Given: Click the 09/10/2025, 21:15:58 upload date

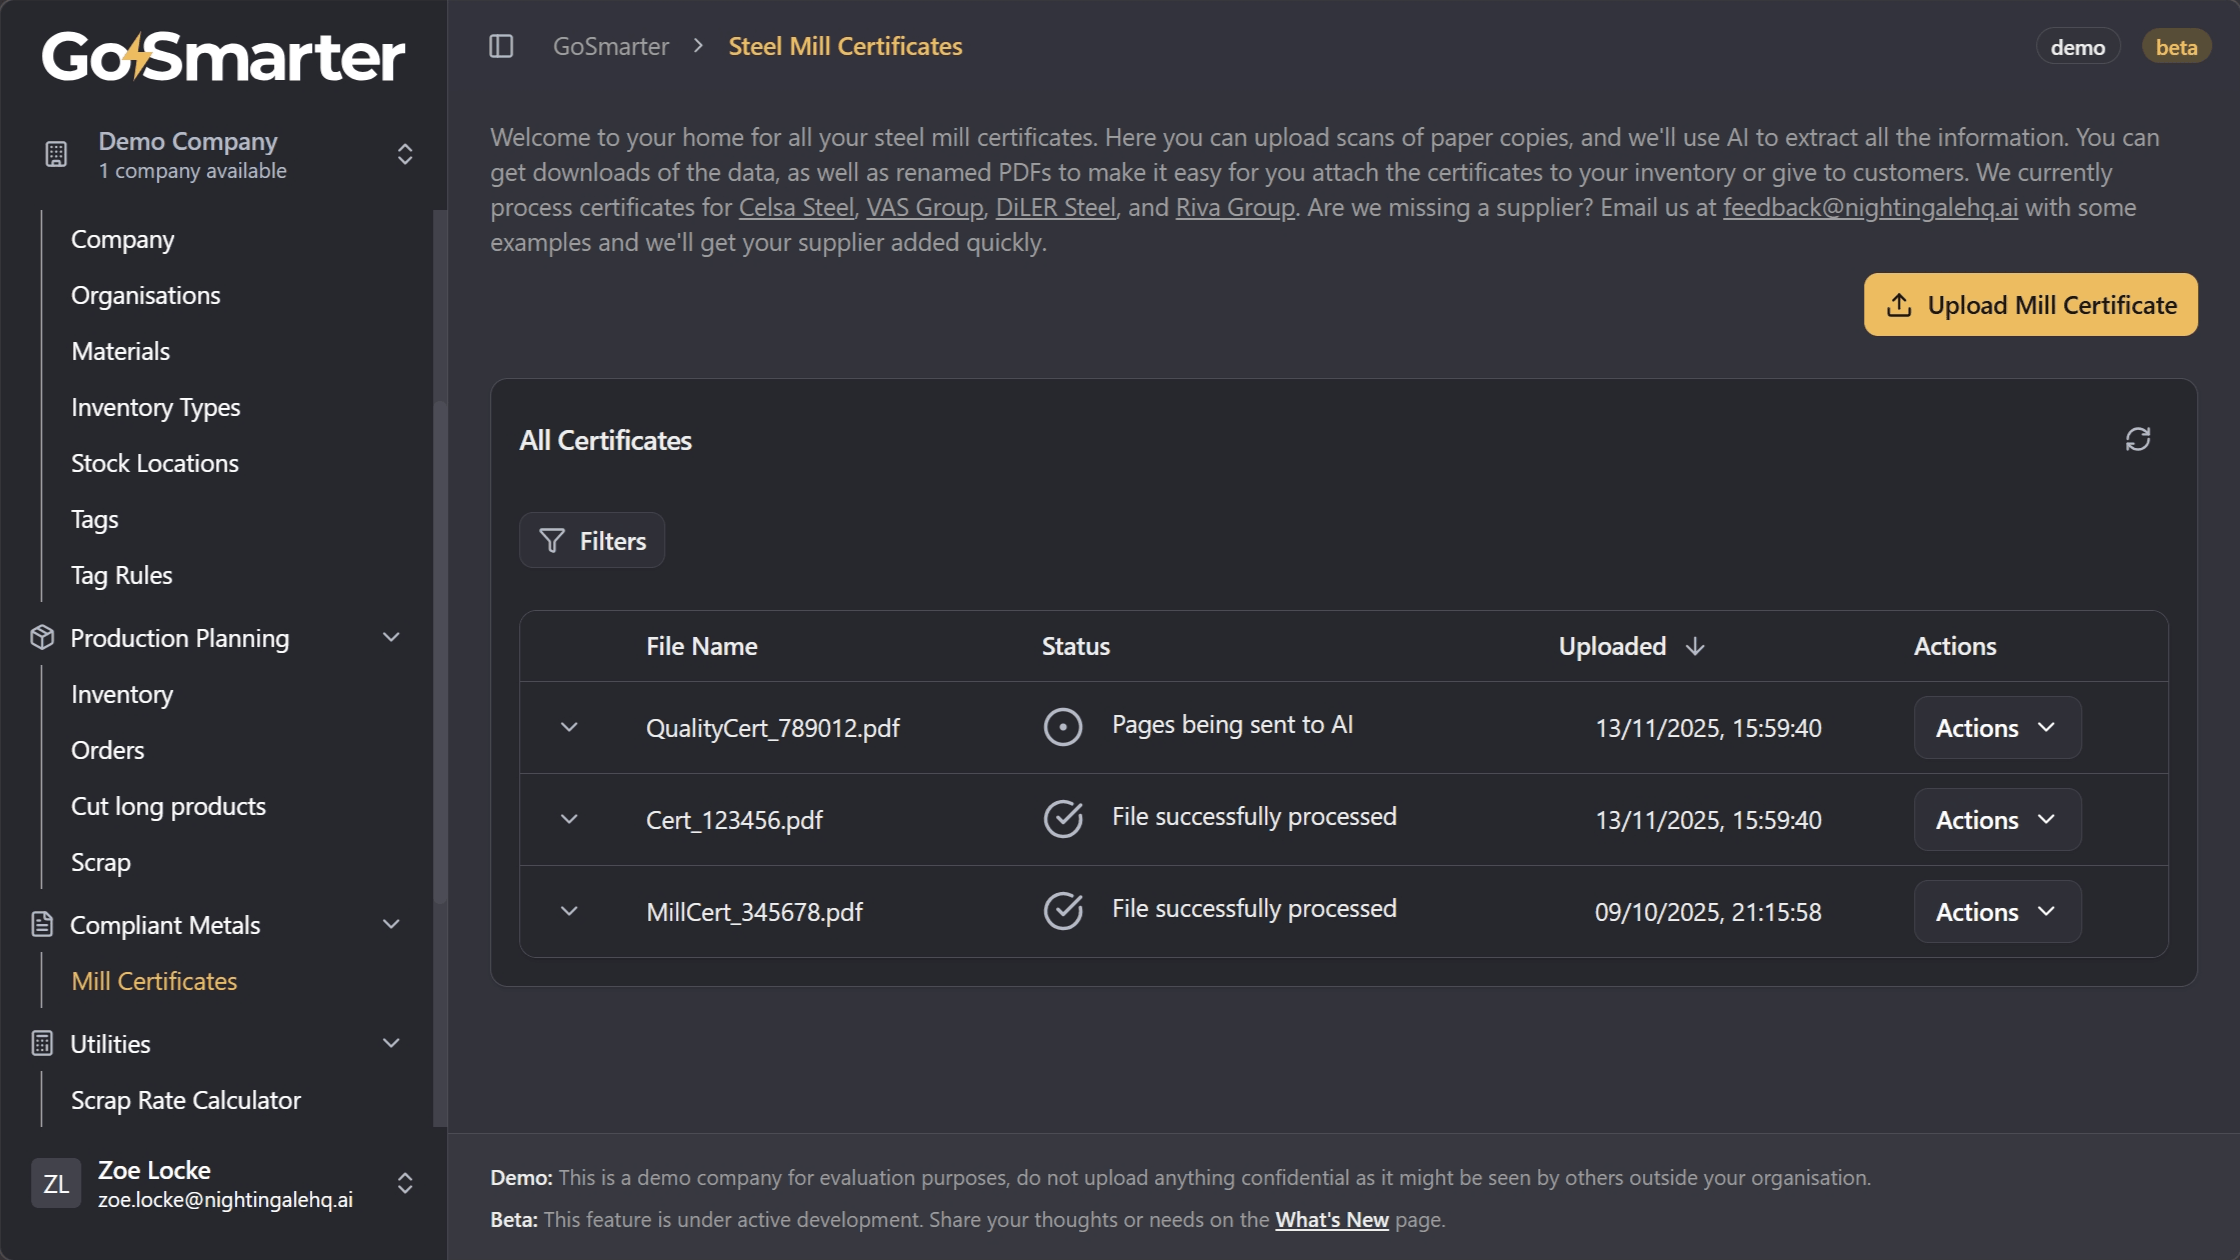Looking at the screenshot, I should [x=1708, y=911].
